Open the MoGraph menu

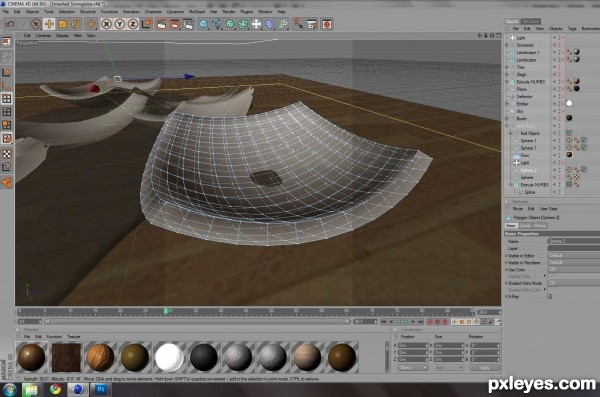[197, 12]
